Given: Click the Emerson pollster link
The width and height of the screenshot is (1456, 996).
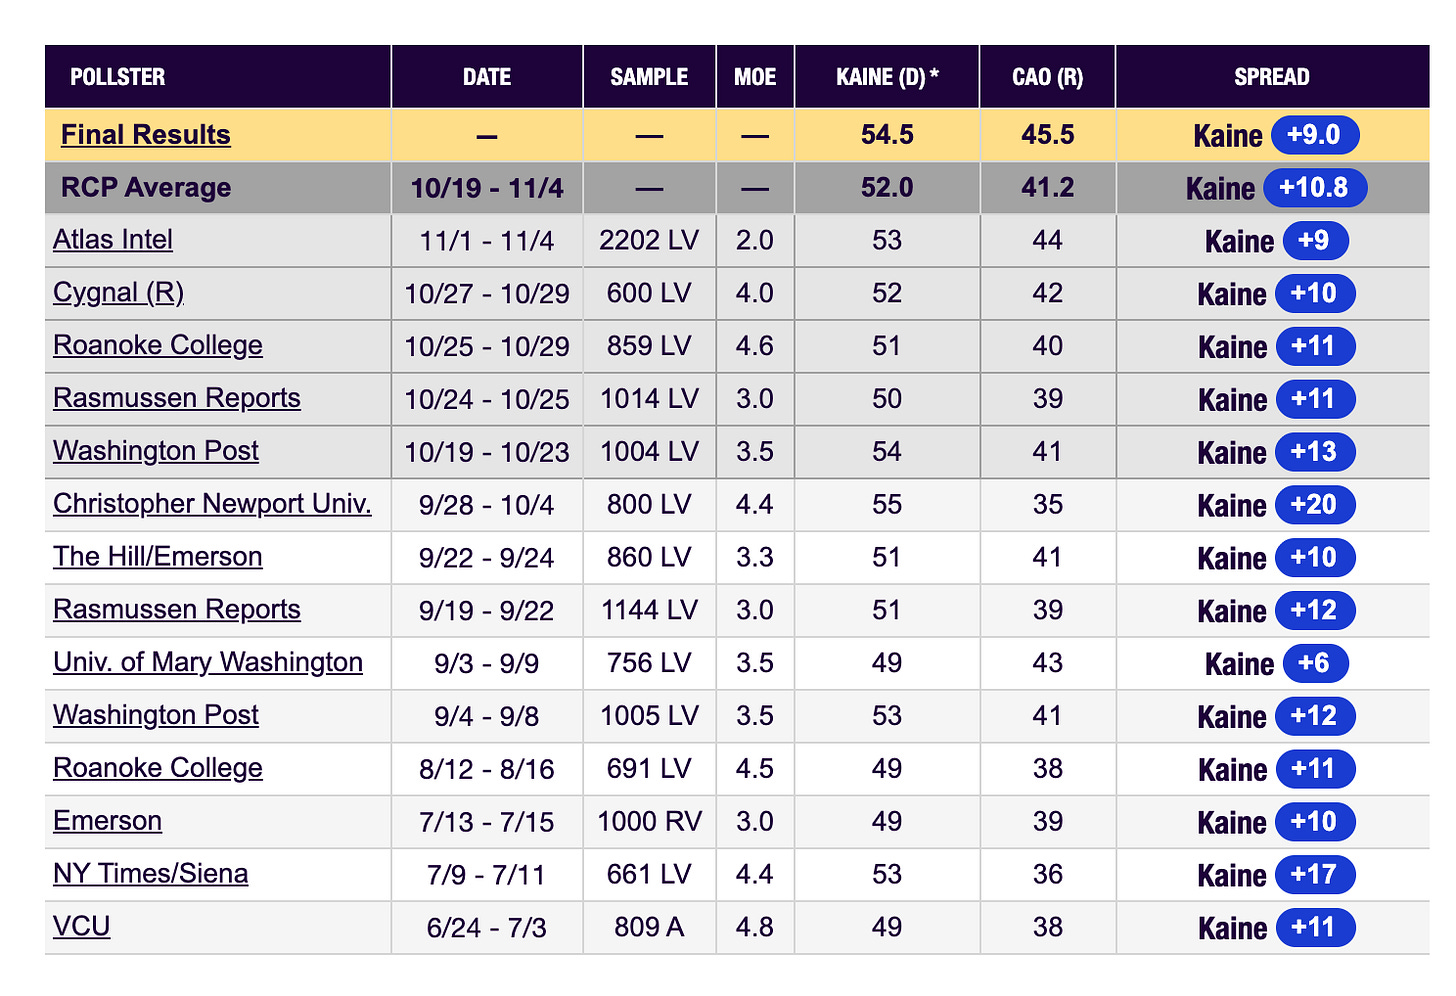Looking at the screenshot, I should (x=108, y=821).
